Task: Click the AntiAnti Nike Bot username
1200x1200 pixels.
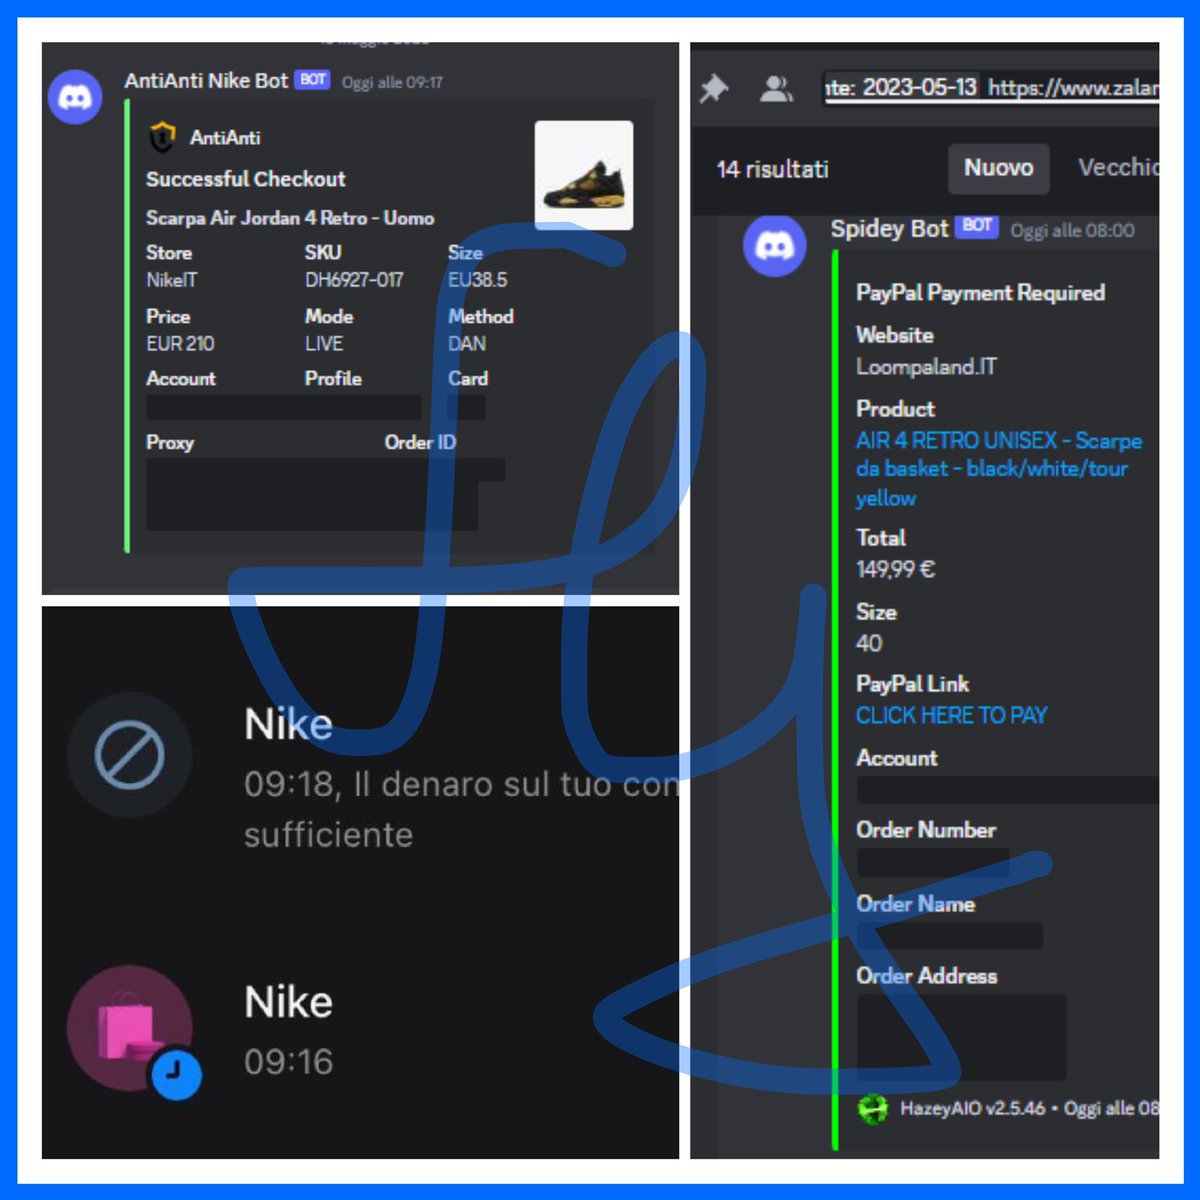Action: pos(206,81)
